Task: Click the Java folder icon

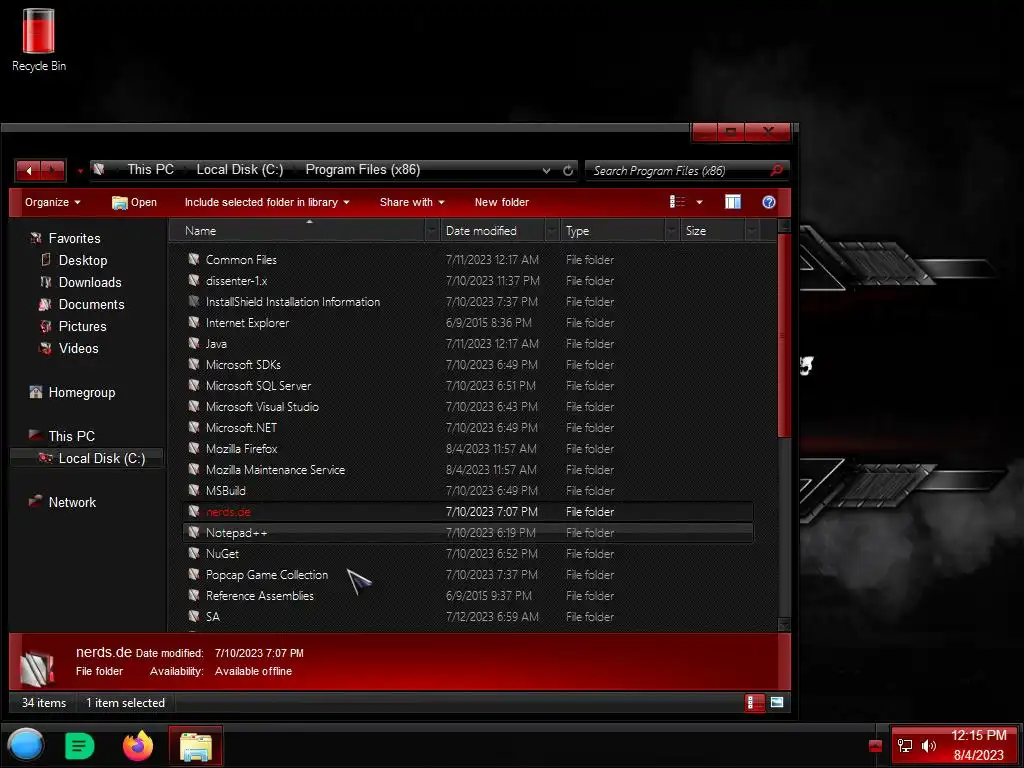Action: (194, 344)
